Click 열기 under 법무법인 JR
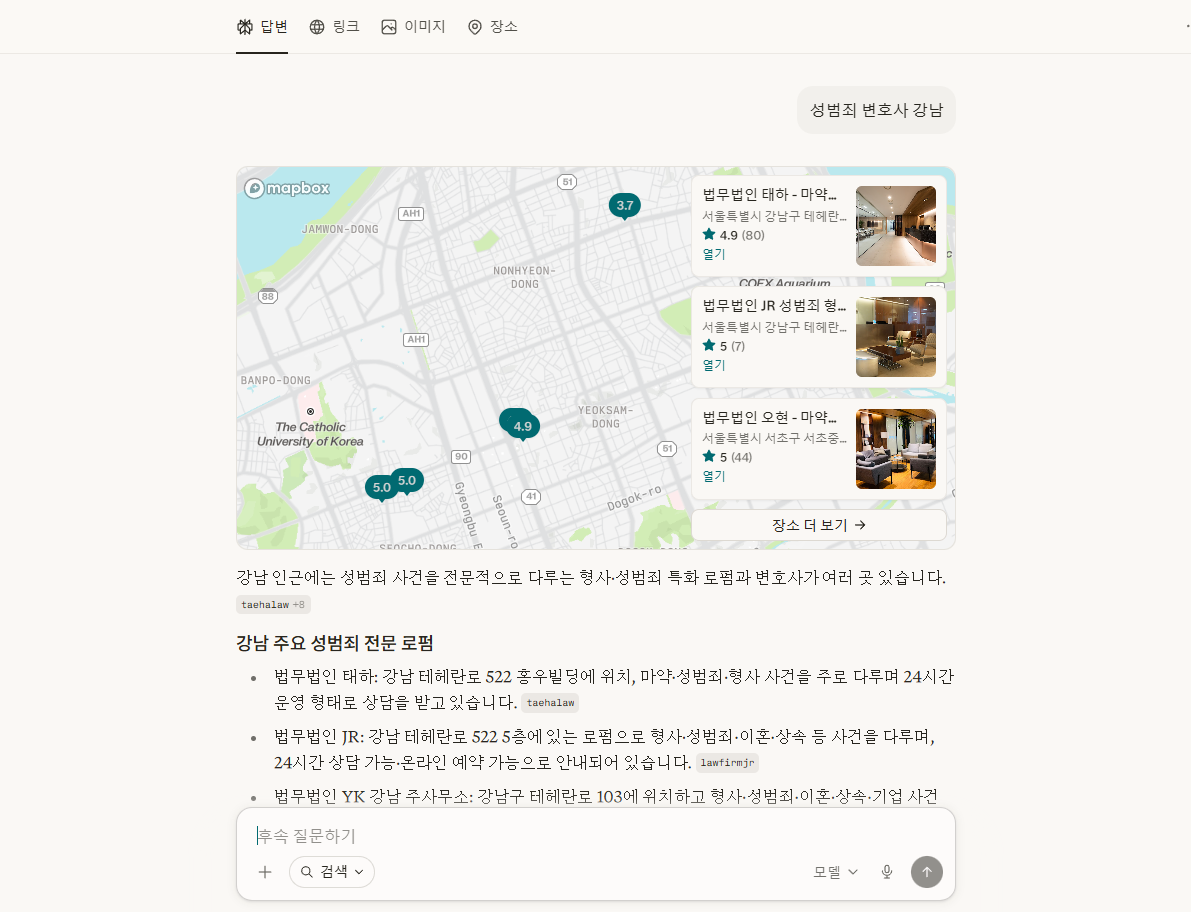Image resolution: width=1191 pixels, height=912 pixels. [713, 364]
